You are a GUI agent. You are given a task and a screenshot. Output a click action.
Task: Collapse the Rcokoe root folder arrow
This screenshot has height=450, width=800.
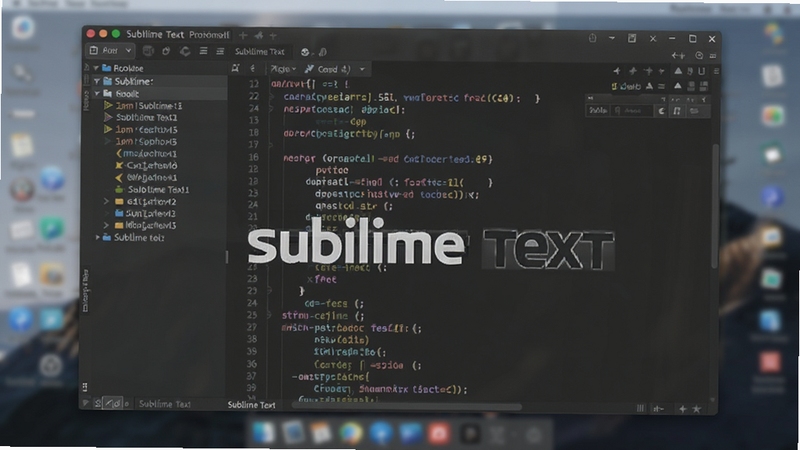96,68
